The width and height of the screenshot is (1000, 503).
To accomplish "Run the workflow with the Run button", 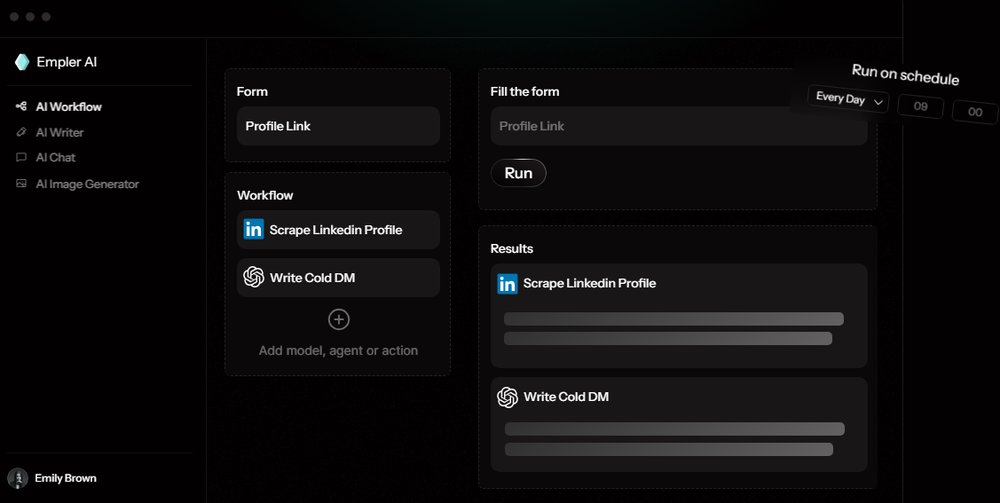I will coord(518,173).
